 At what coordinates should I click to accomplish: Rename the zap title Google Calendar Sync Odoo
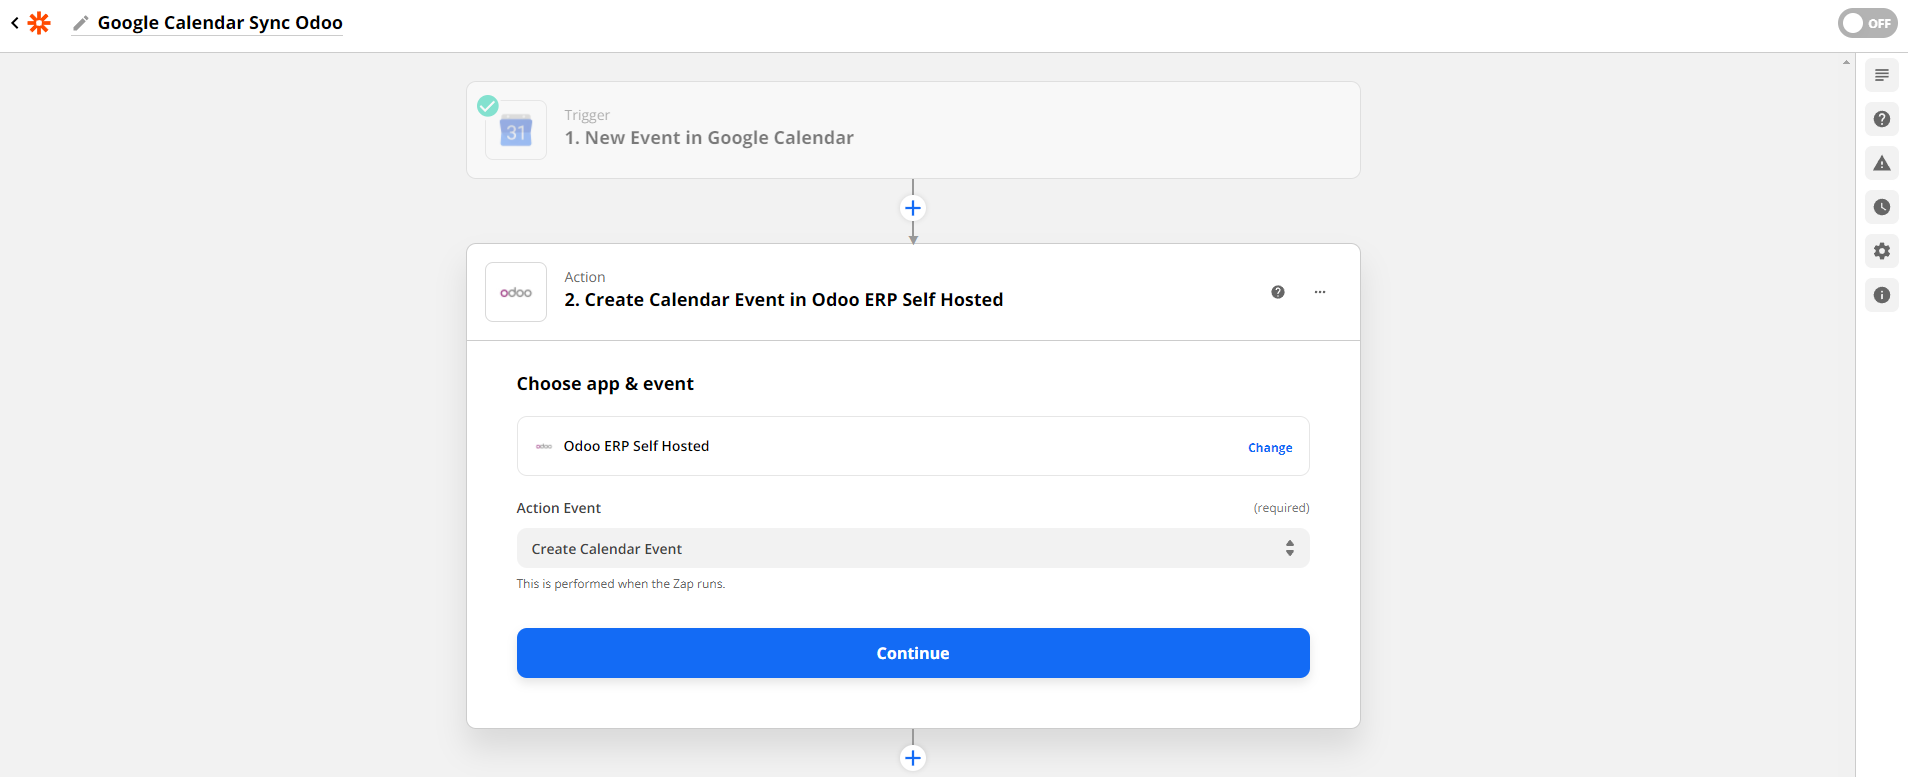tap(220, 22)
